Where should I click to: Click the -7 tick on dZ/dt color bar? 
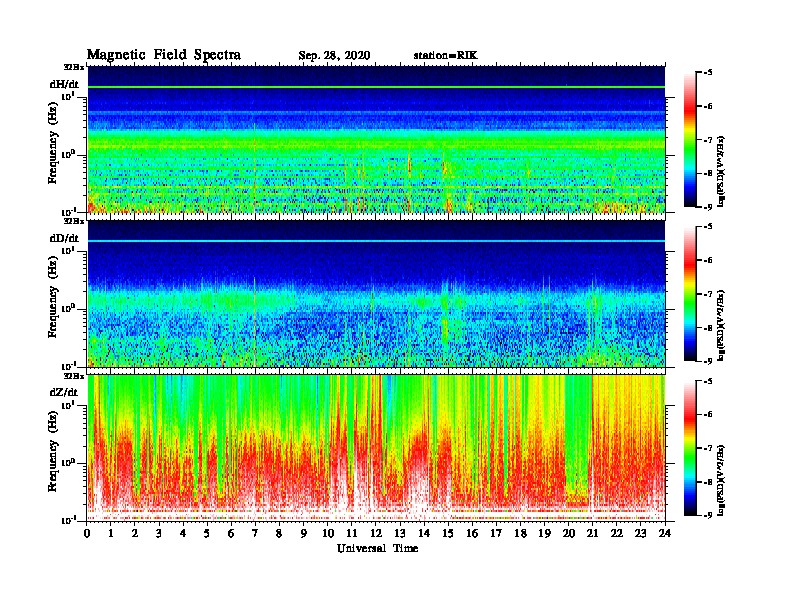(x=708, y=448)
